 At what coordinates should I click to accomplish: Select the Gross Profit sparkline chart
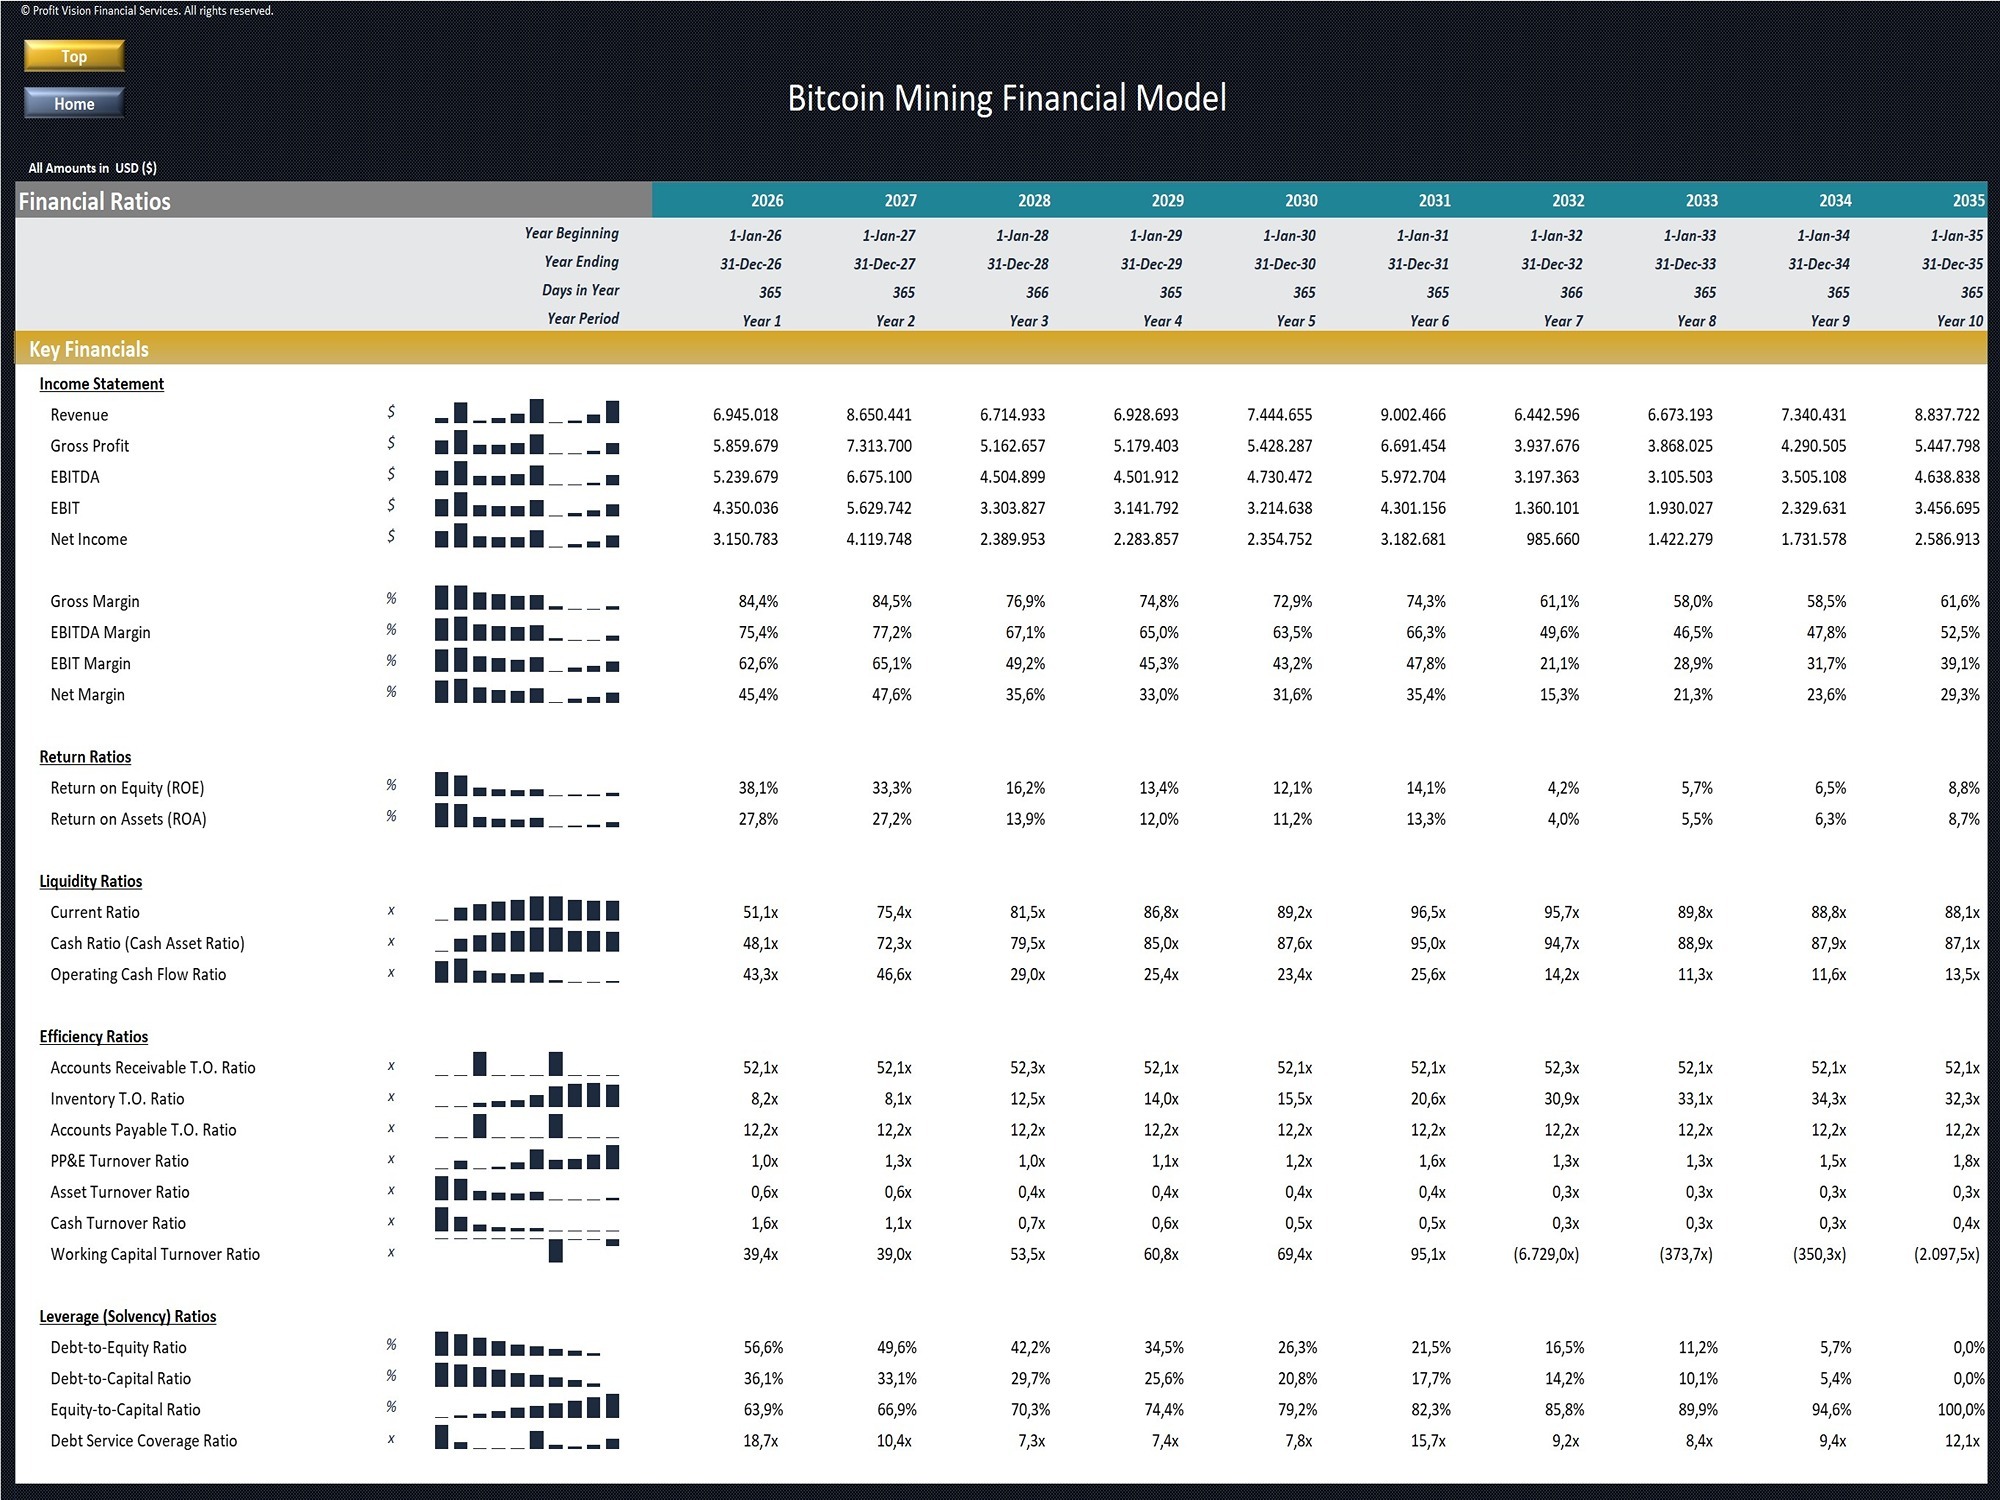(527, 446)
